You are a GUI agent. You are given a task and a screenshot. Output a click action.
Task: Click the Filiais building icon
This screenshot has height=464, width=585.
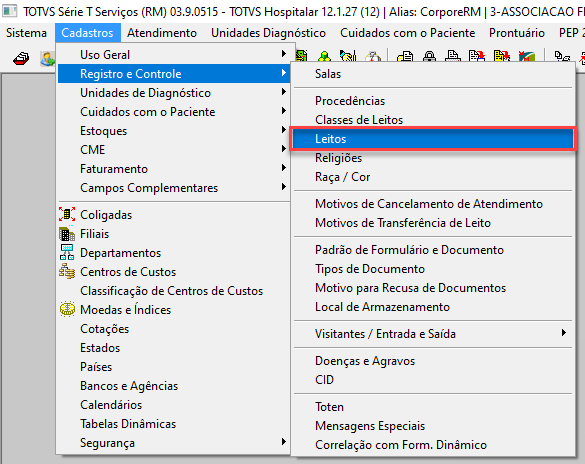[x=67, y=233]
